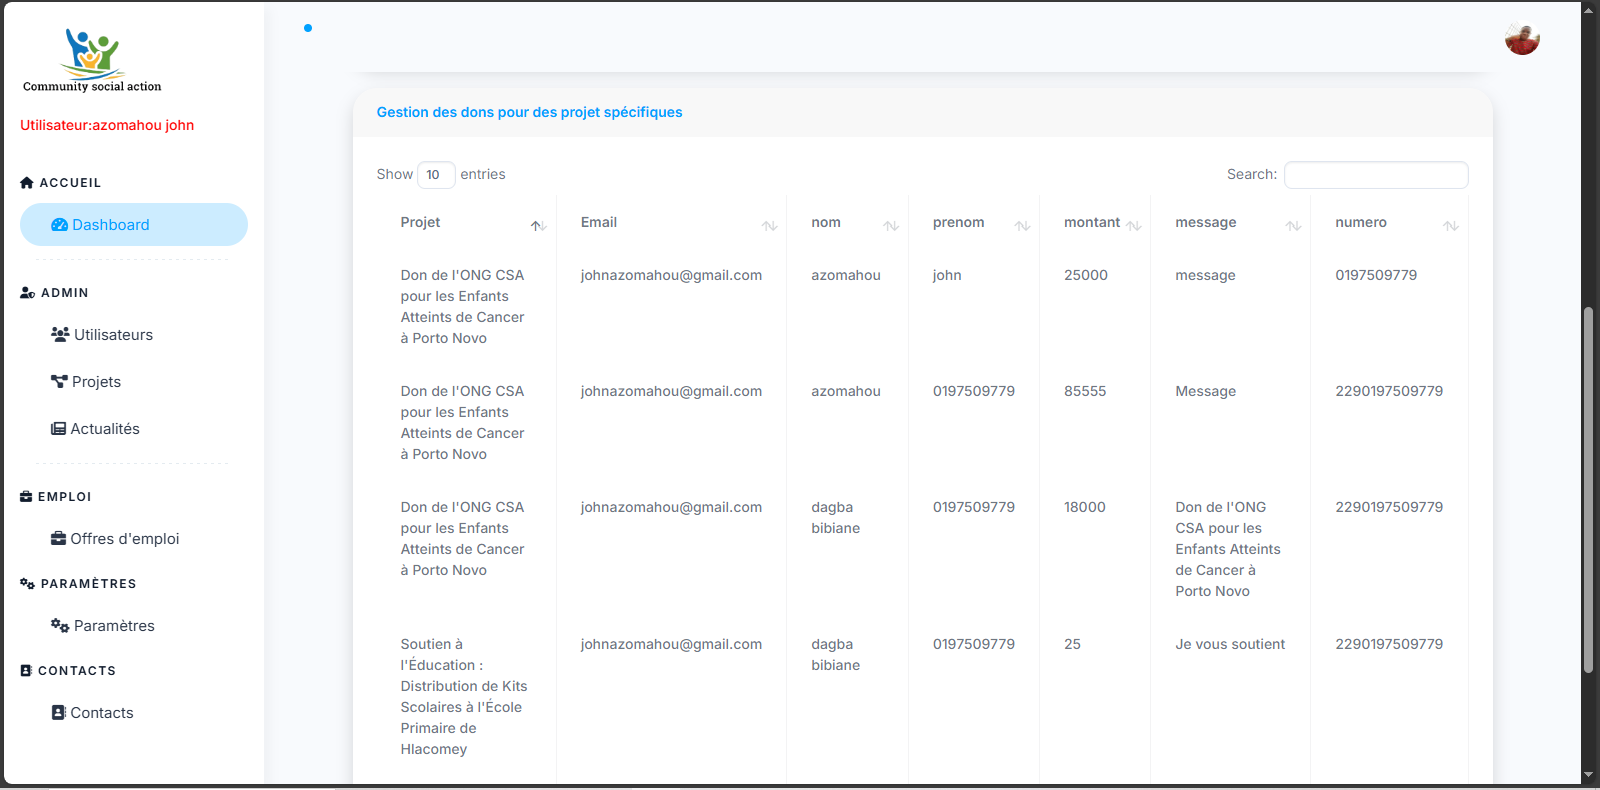Open the Dashboard menu item

111,225
